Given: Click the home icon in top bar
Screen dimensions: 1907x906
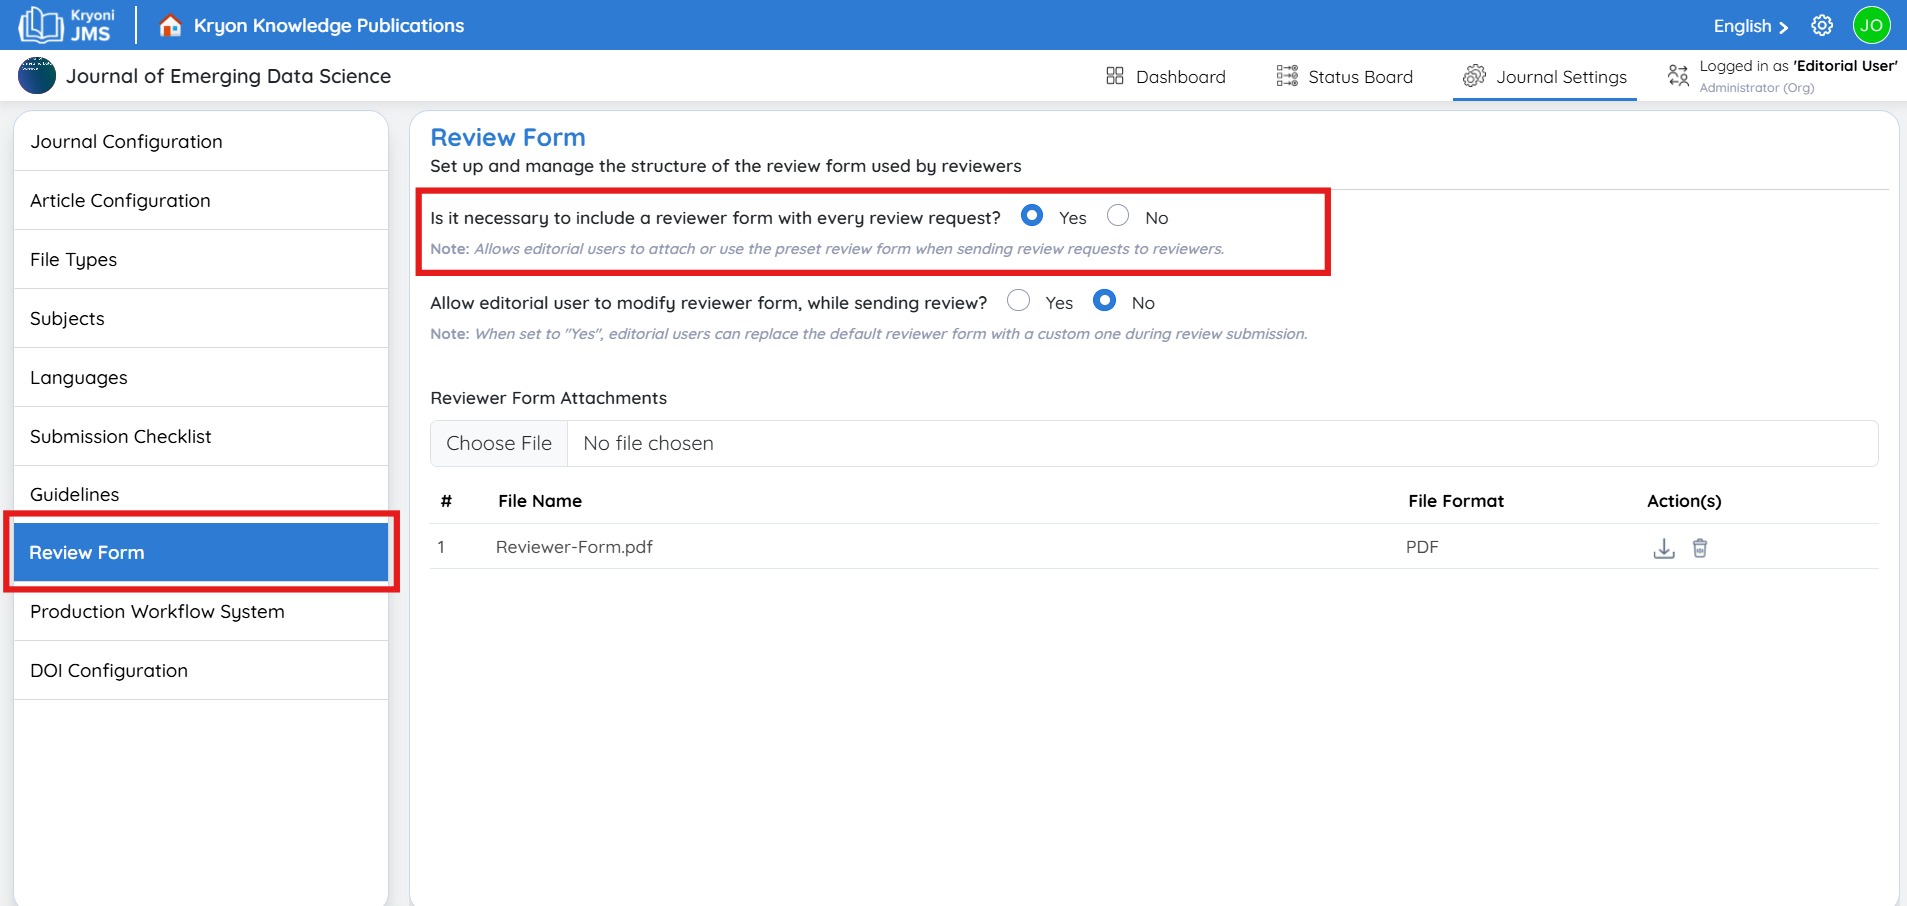Looking at the screenshot, I should click(x=170, y=25).
